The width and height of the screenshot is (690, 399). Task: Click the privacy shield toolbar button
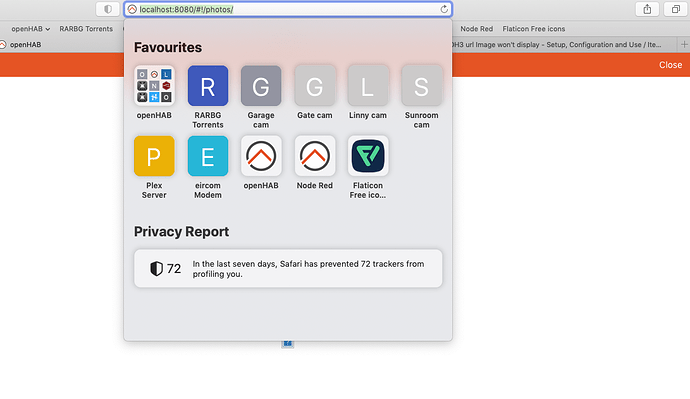[108, 9]
